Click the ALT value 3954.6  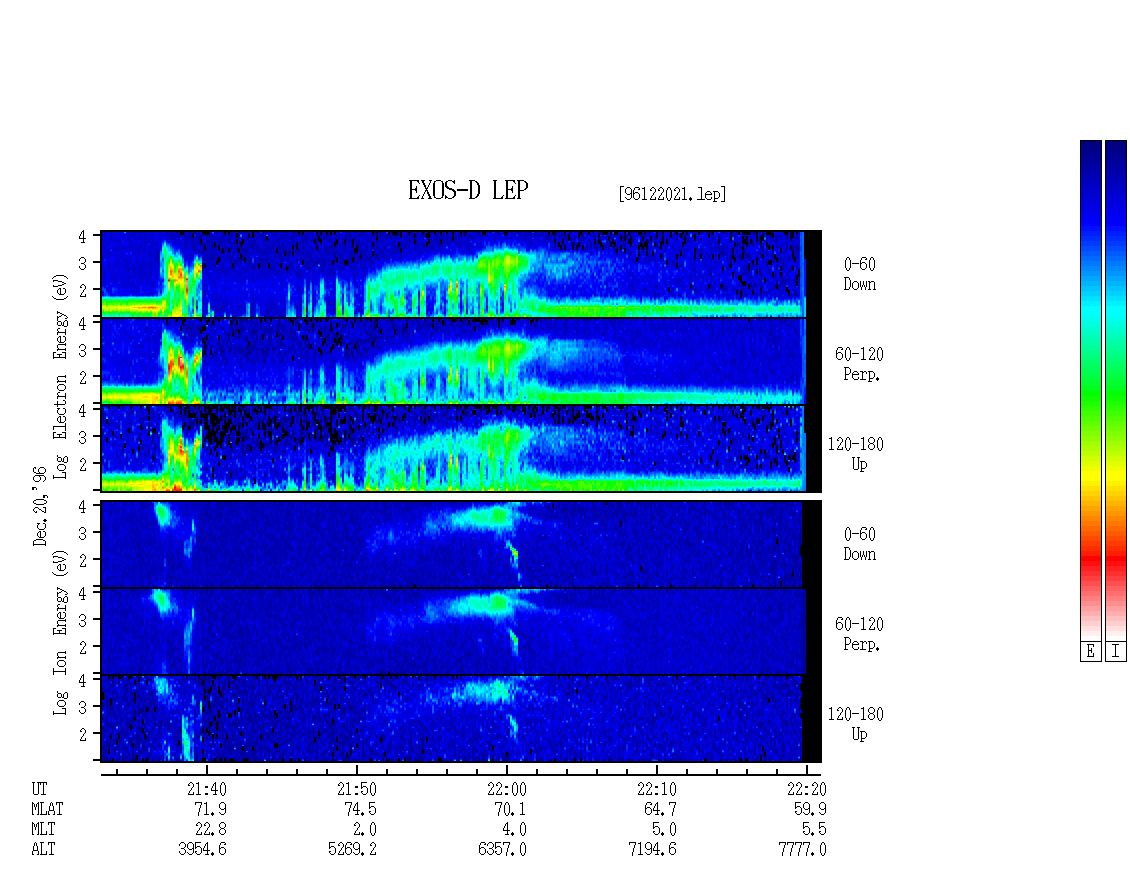pyautogui.click(x=203, y=850)
